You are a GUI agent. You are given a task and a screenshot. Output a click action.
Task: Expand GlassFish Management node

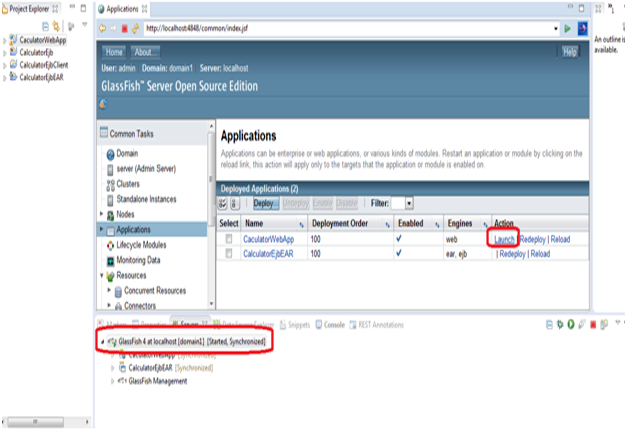tap(113, 381)
